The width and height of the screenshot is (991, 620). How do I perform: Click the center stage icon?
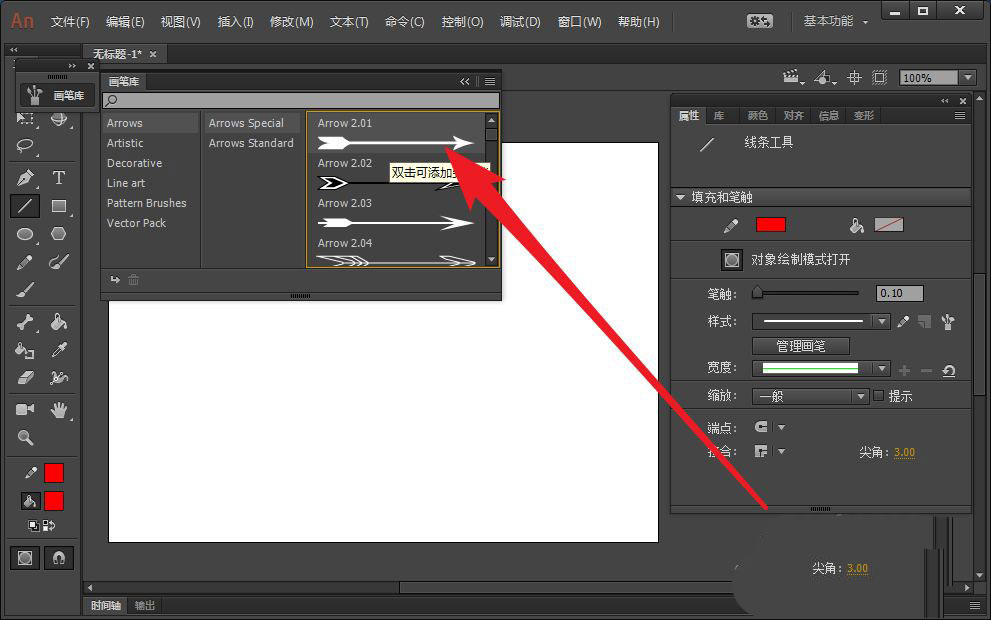coord(854,78)
